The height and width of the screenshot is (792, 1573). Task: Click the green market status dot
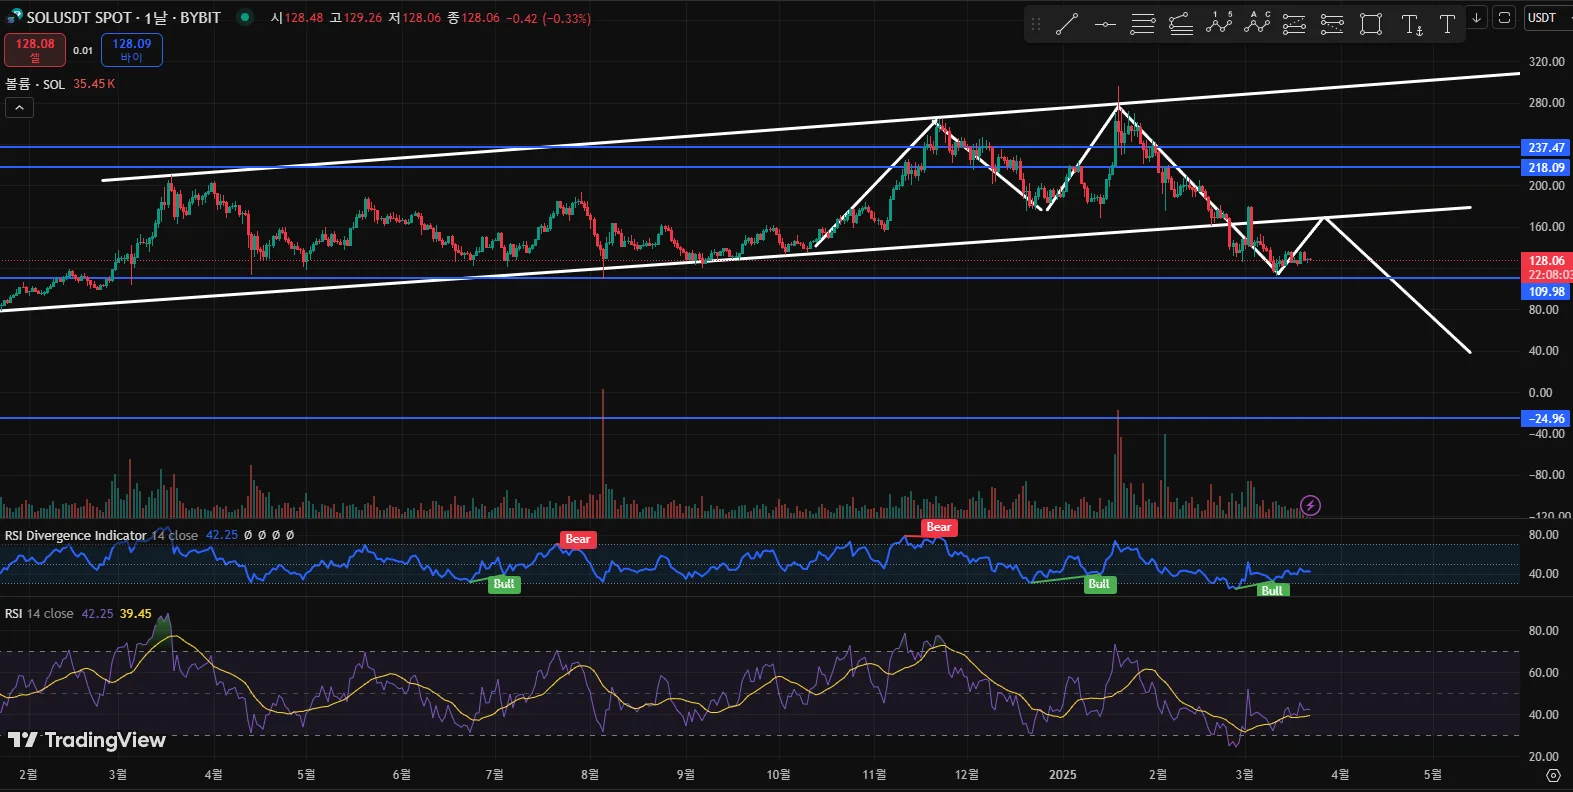[x=245, y=17]
